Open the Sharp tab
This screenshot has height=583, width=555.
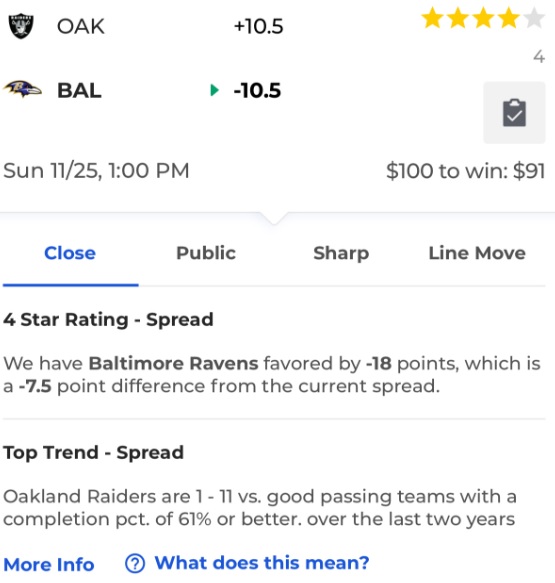pyautogui.click(x=341, y=253)
